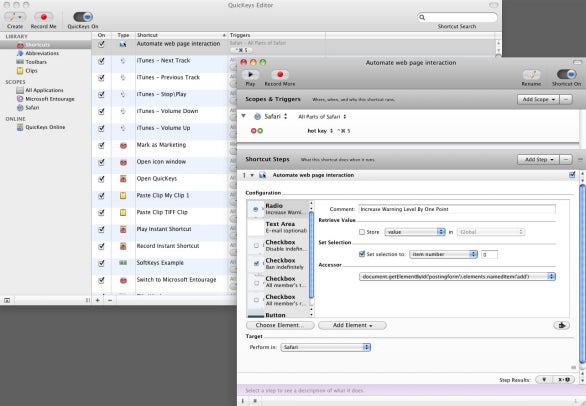This screenshot has height=406, width=586.
Task: Click the type icon for Record Instant Shortcut
Action: click(123, 246)
